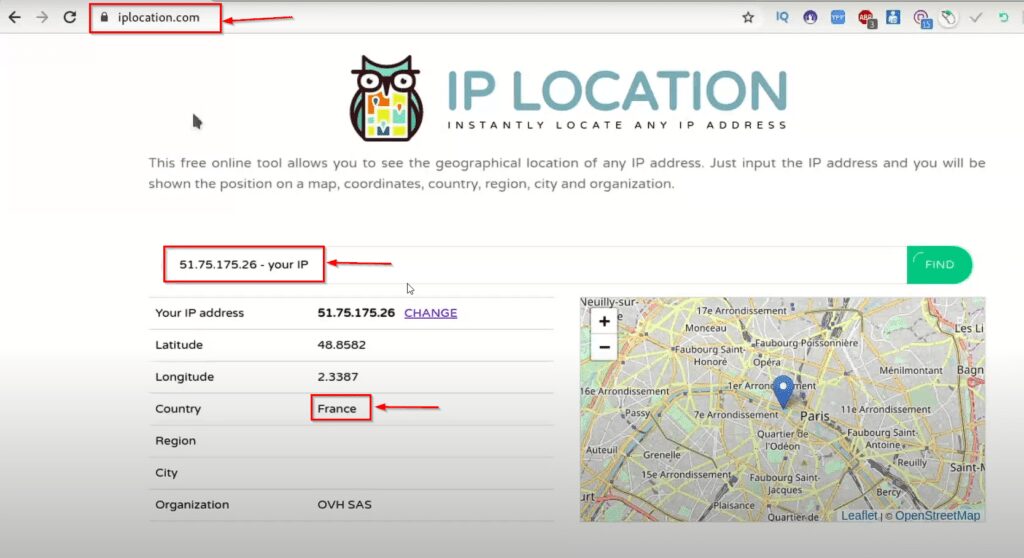
Task: Click the City row label
Action: click(166, 473)
